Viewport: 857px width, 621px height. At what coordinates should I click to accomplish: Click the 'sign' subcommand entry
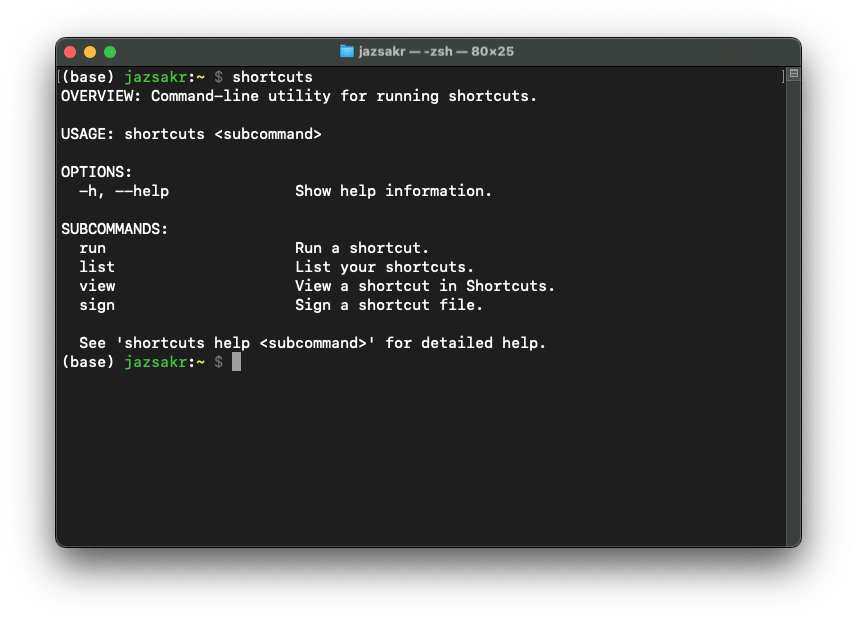[x=97, y=305]
